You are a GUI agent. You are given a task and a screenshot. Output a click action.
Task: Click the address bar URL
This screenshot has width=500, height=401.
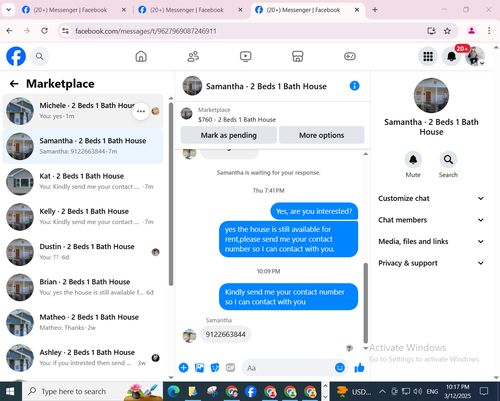point(146,31)
